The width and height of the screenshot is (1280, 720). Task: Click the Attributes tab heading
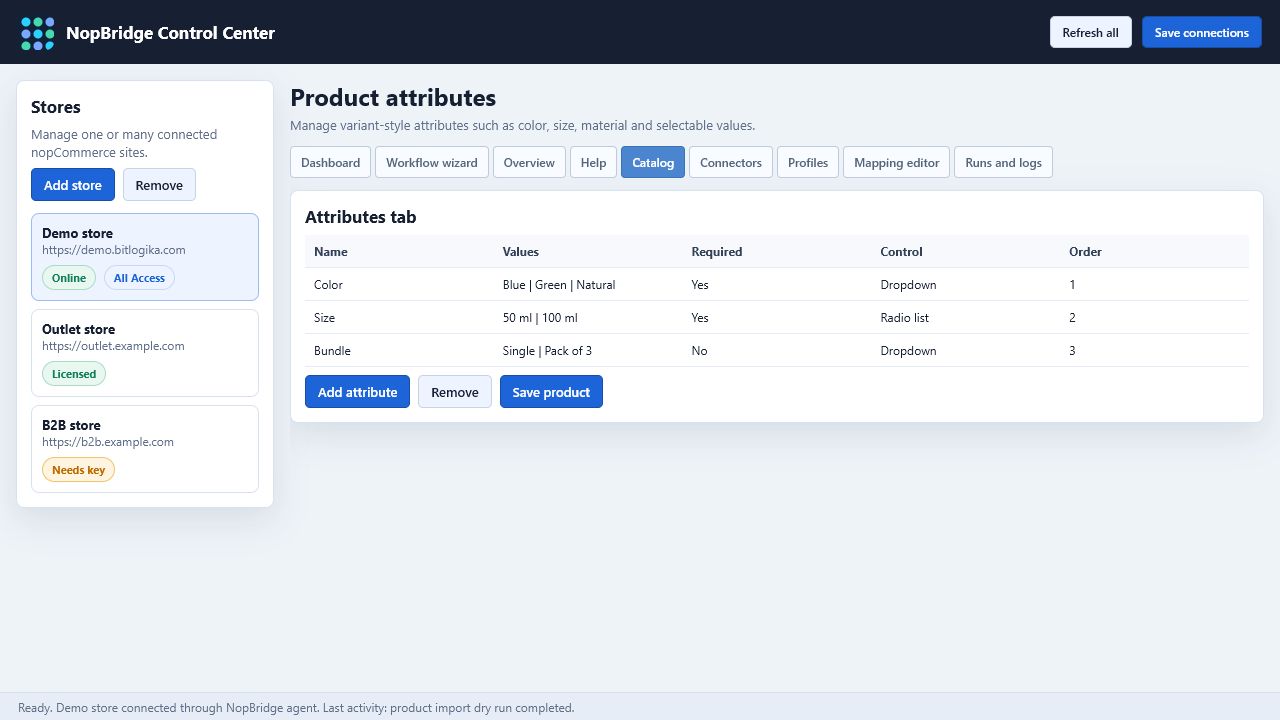[360, 217]
